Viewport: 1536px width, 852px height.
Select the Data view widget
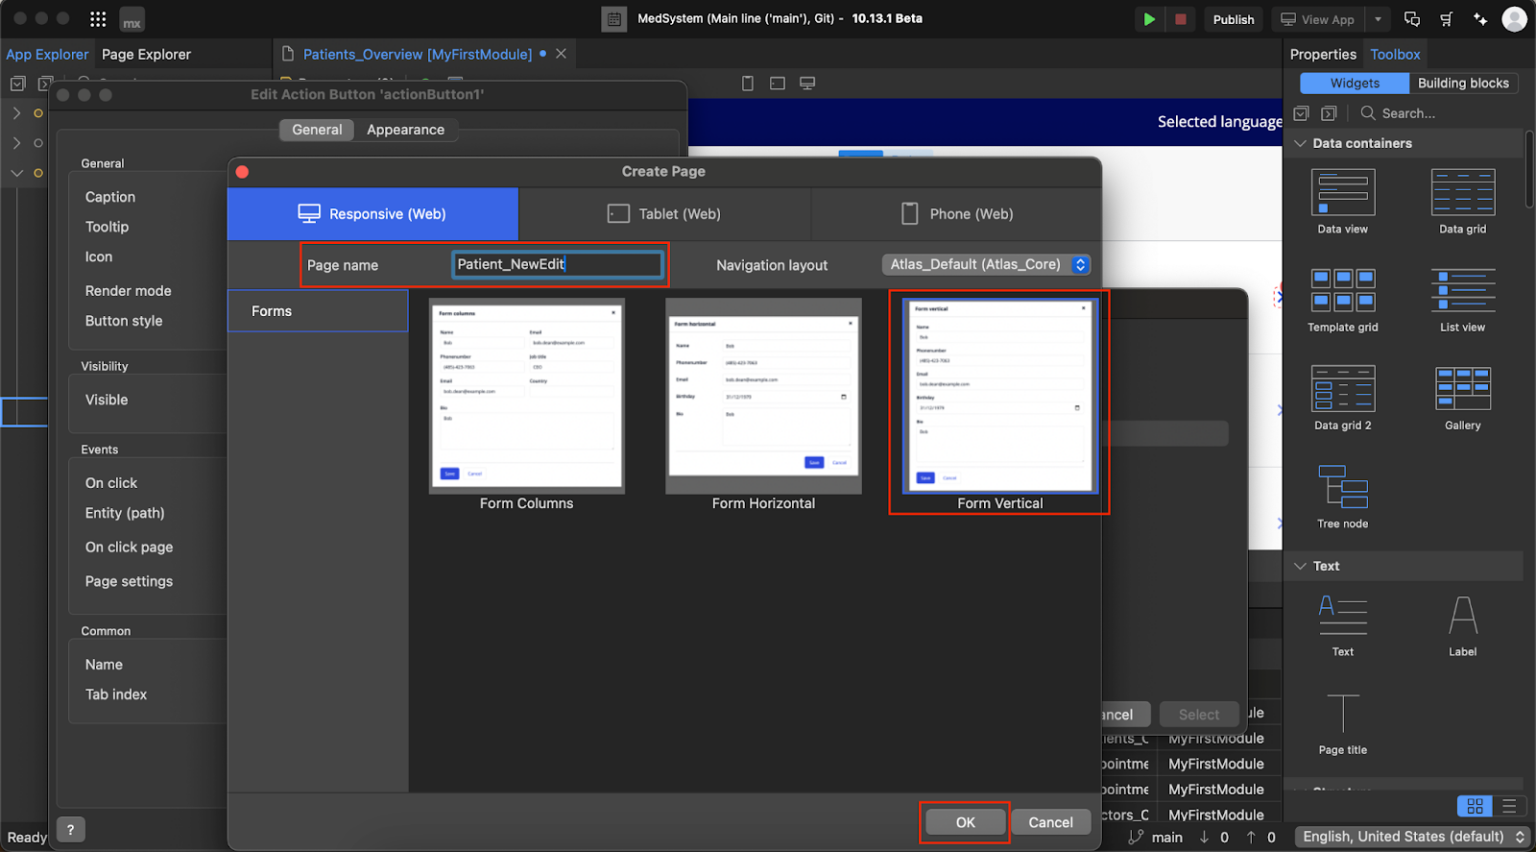pos(1342,200)
